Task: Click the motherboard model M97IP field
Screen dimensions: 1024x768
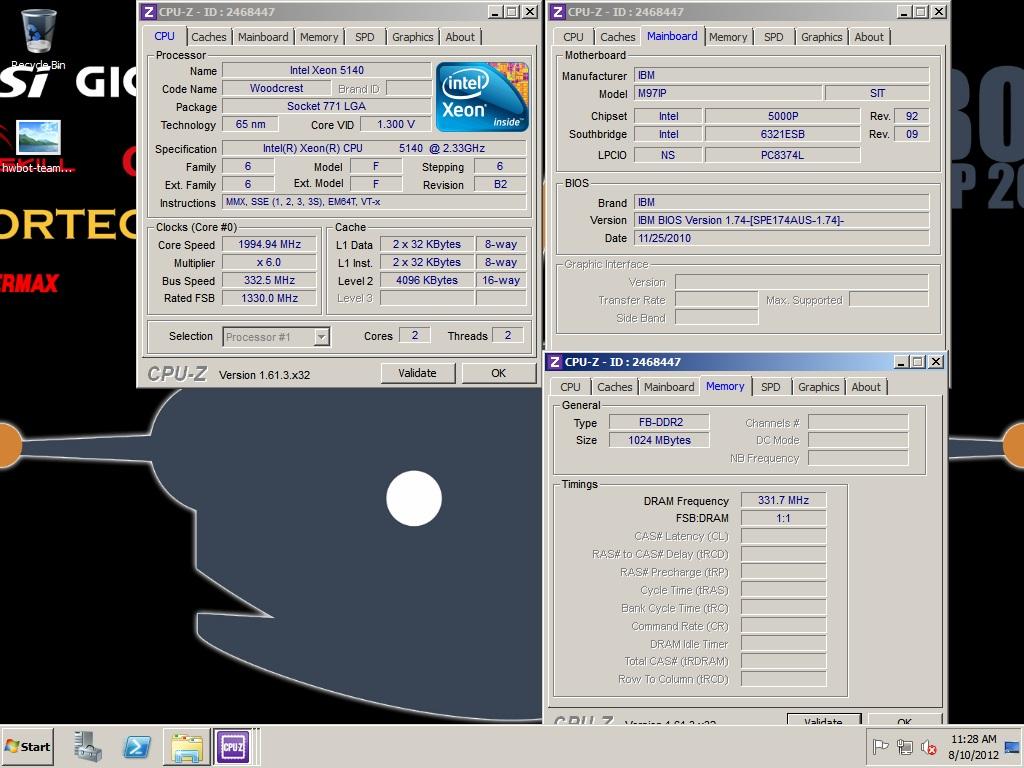Action: (x=728, y=93)
